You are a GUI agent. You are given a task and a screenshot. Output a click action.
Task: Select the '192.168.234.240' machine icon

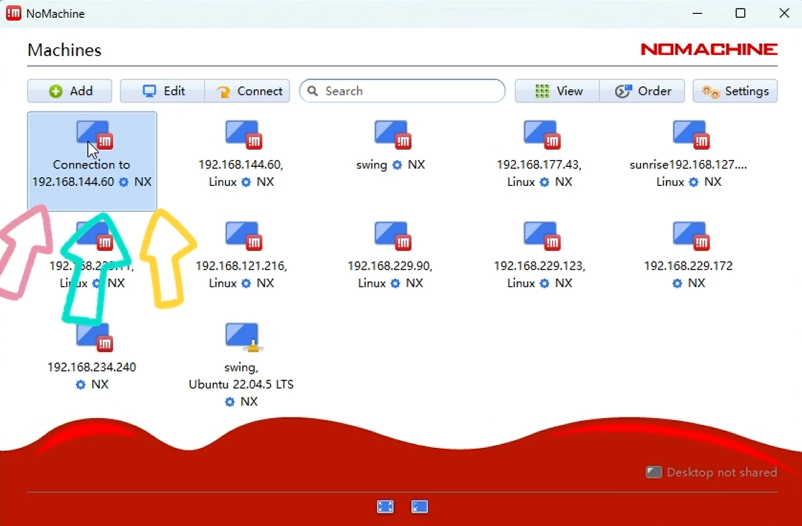[95, 337]
